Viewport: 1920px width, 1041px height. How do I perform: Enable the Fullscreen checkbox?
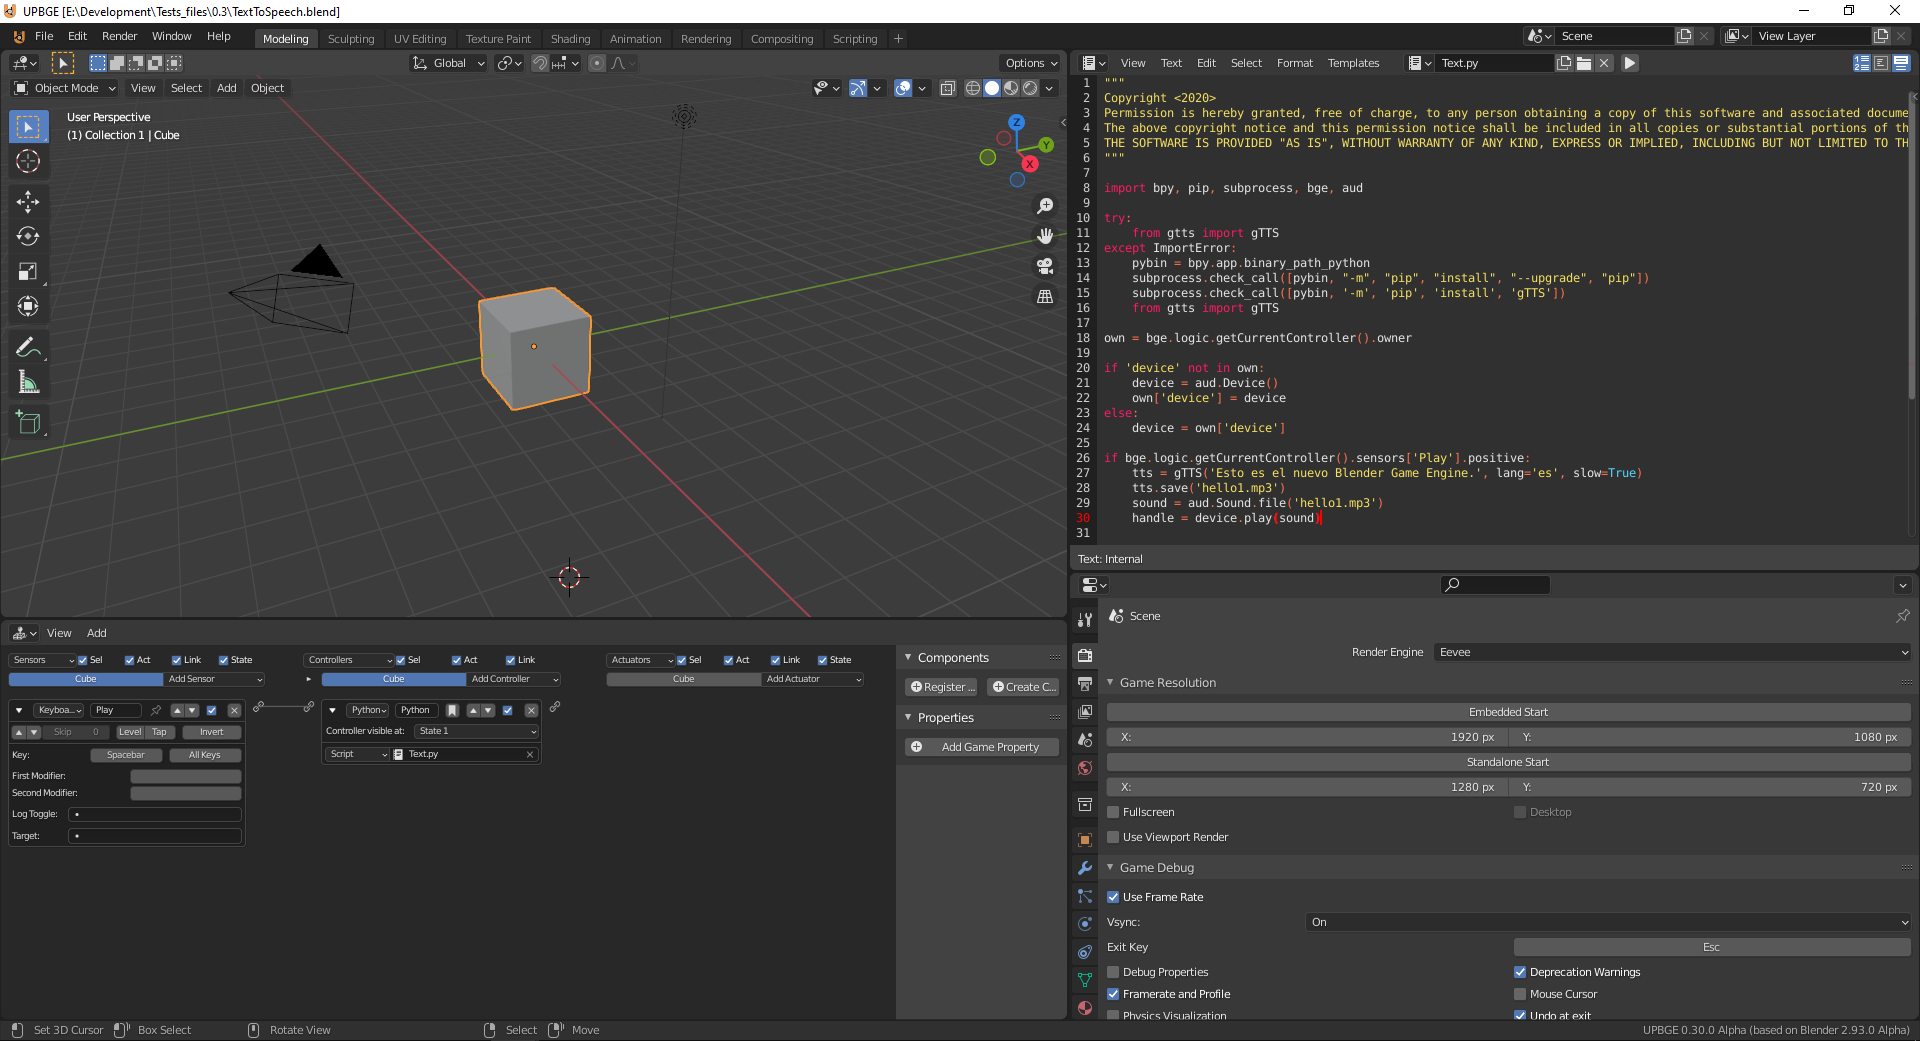pyautogui.click(x=1113, y=812)
